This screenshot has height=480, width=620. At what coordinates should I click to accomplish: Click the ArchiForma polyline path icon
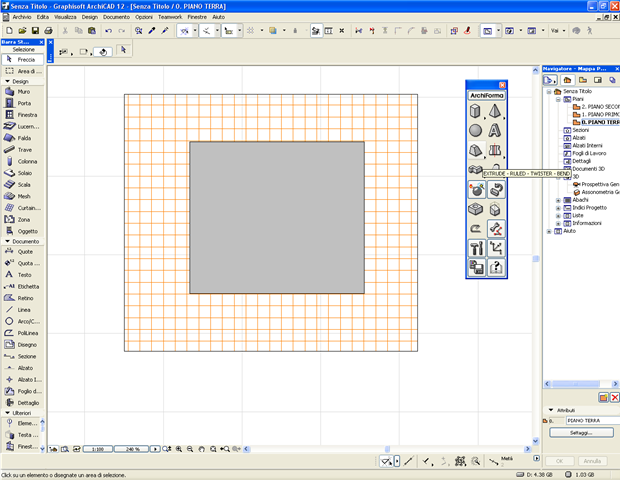[x=496, y=248]
